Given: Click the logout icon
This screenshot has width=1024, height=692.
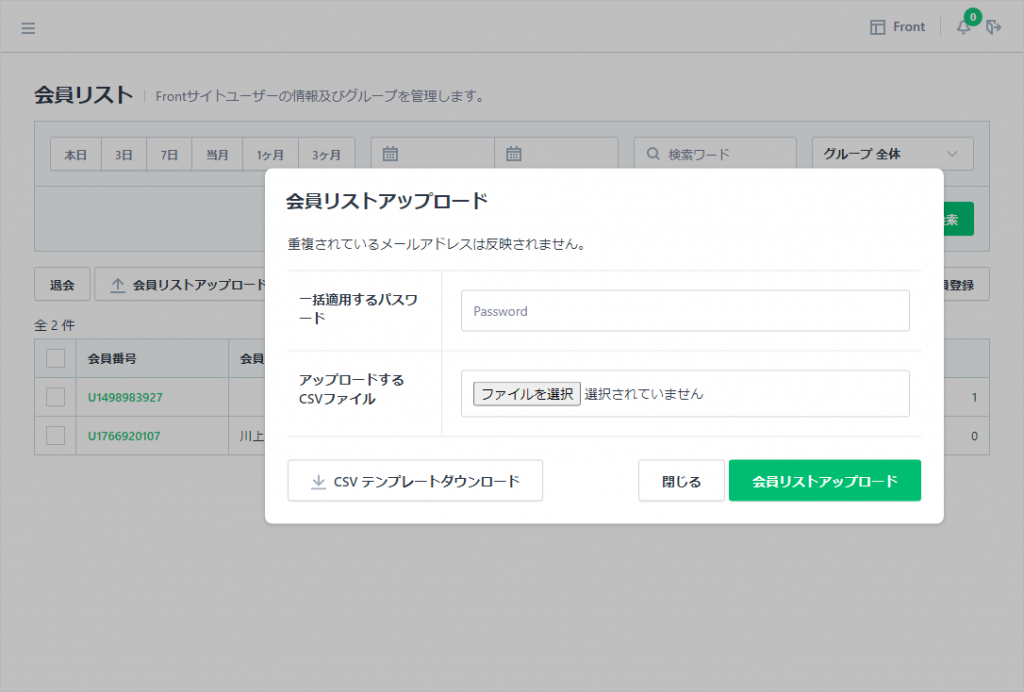Looking at the screenshot, I should [993, 27].
